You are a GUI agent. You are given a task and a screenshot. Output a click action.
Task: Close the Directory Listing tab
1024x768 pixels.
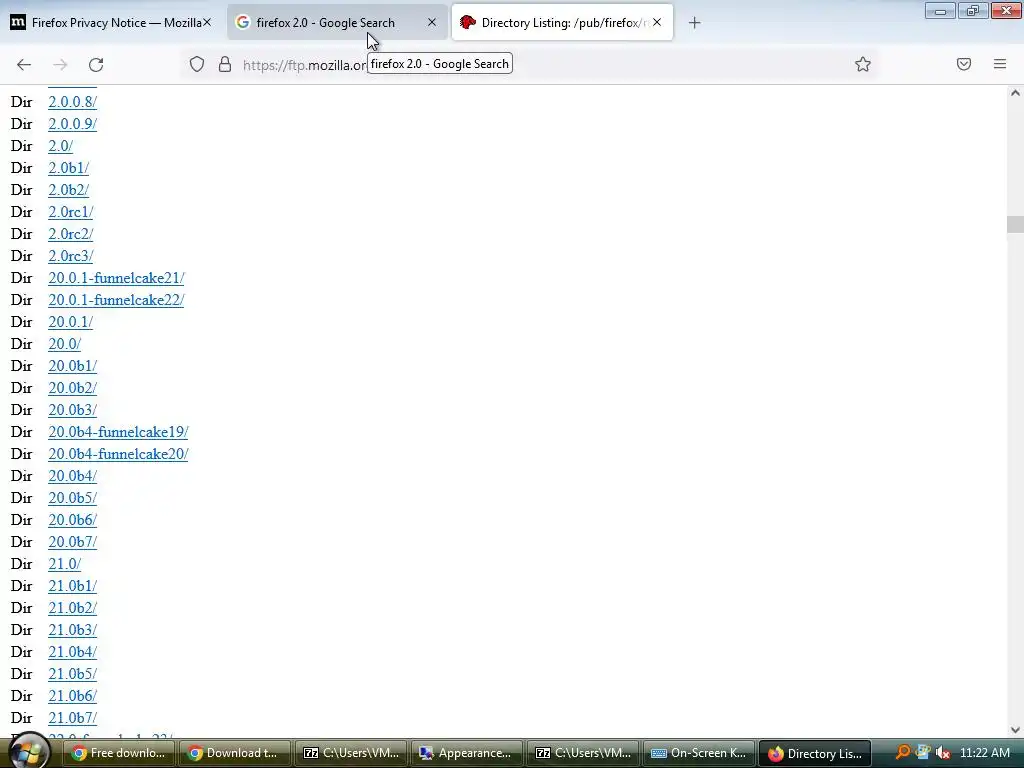[657, 22]
